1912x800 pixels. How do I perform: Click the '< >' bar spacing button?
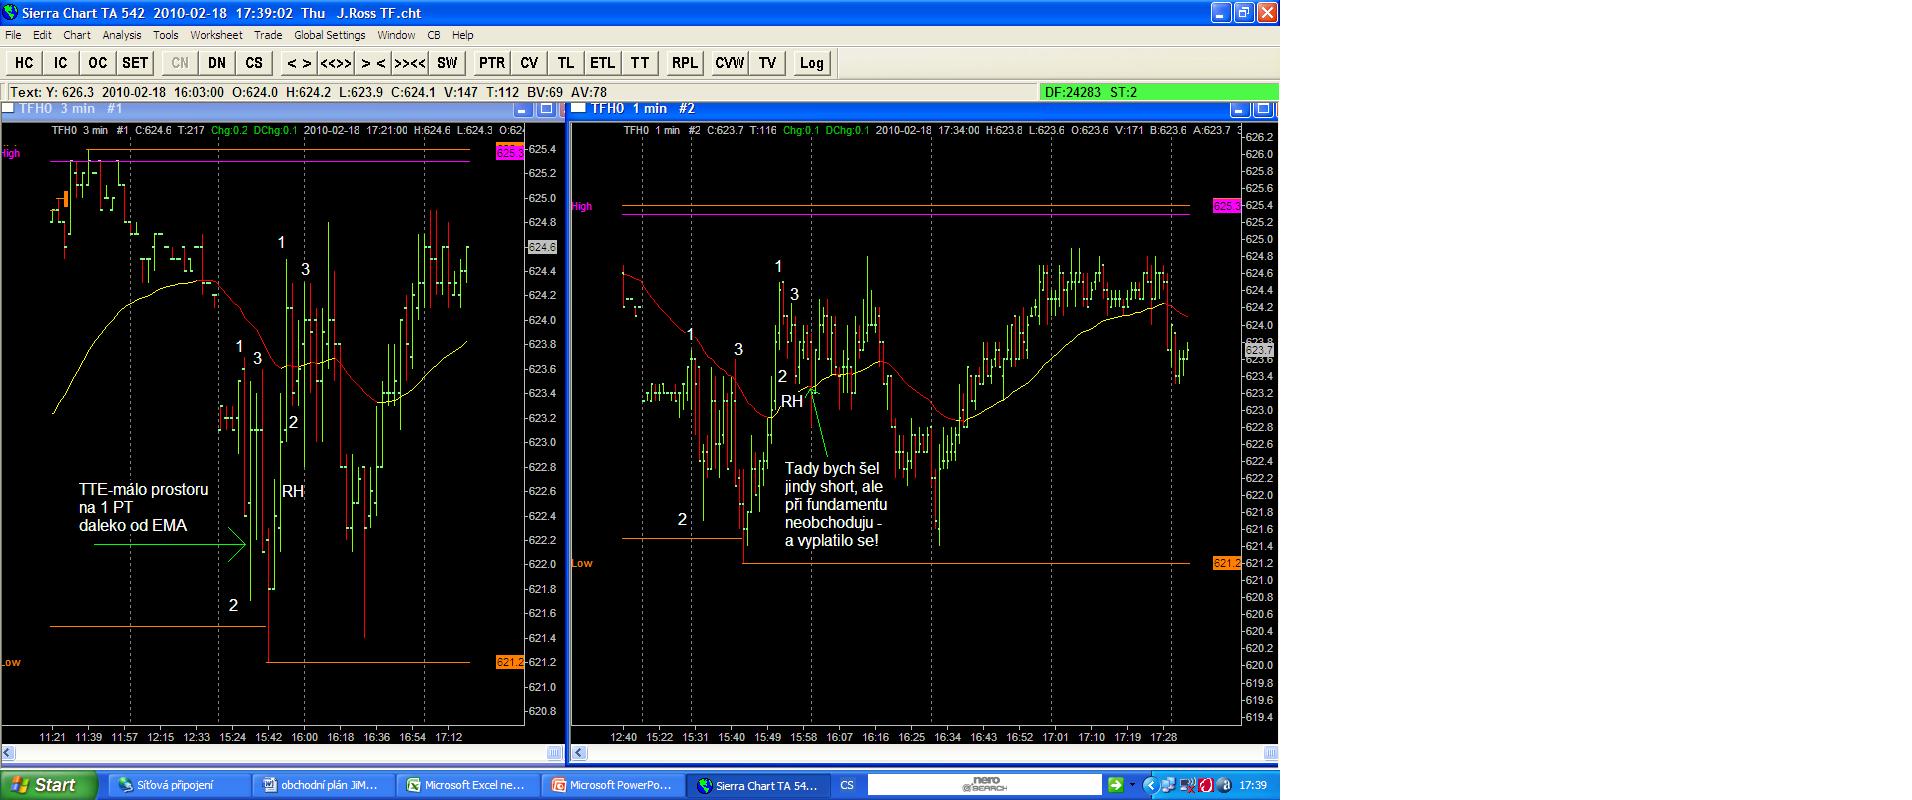tap(299, 63)
